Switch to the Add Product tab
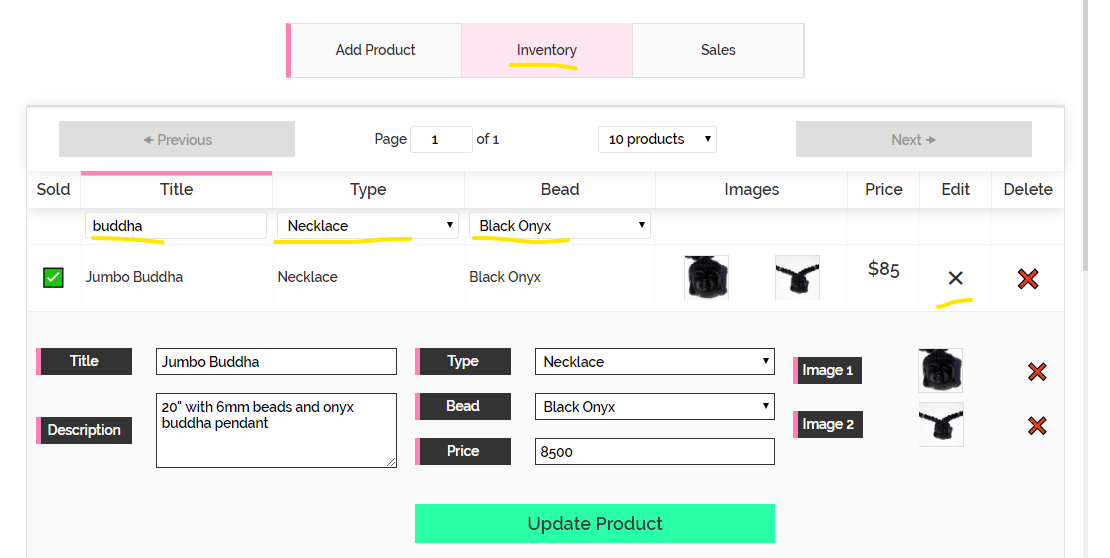 (375, 50)
